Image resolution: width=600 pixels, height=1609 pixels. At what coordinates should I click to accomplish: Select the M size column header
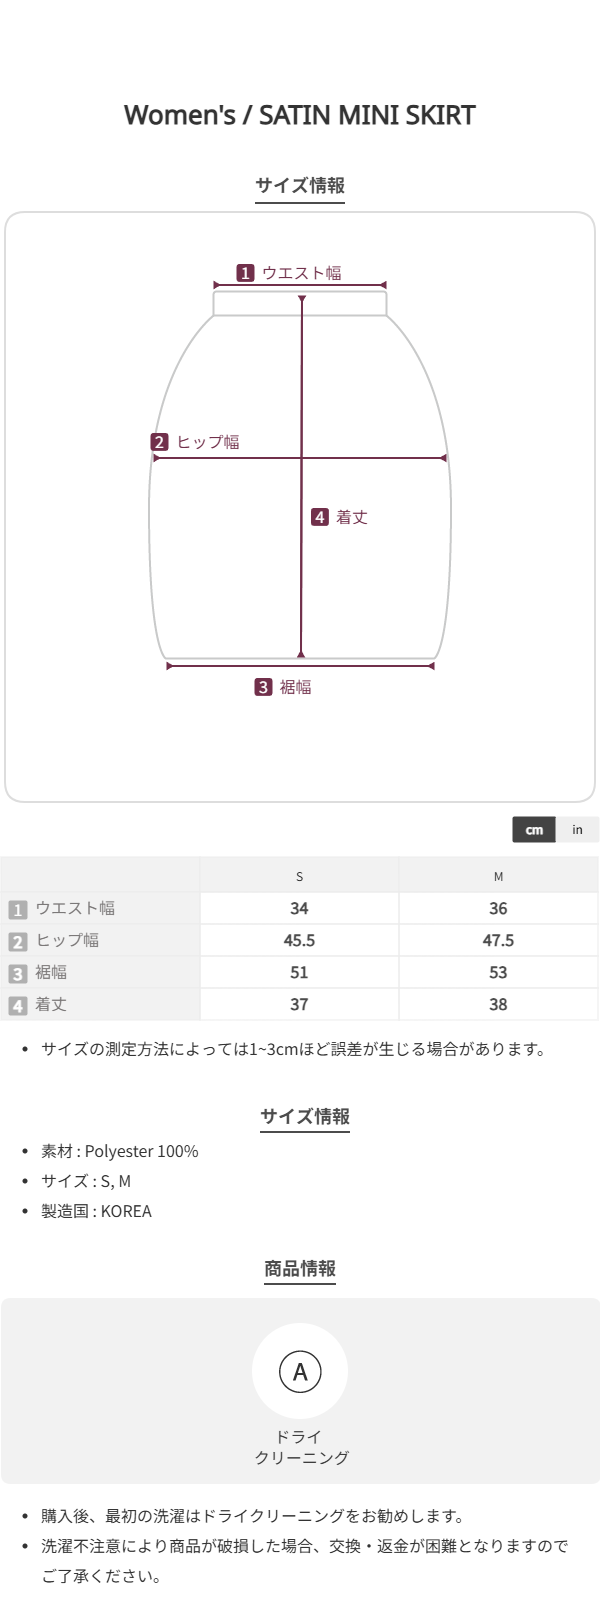[498, 876]
